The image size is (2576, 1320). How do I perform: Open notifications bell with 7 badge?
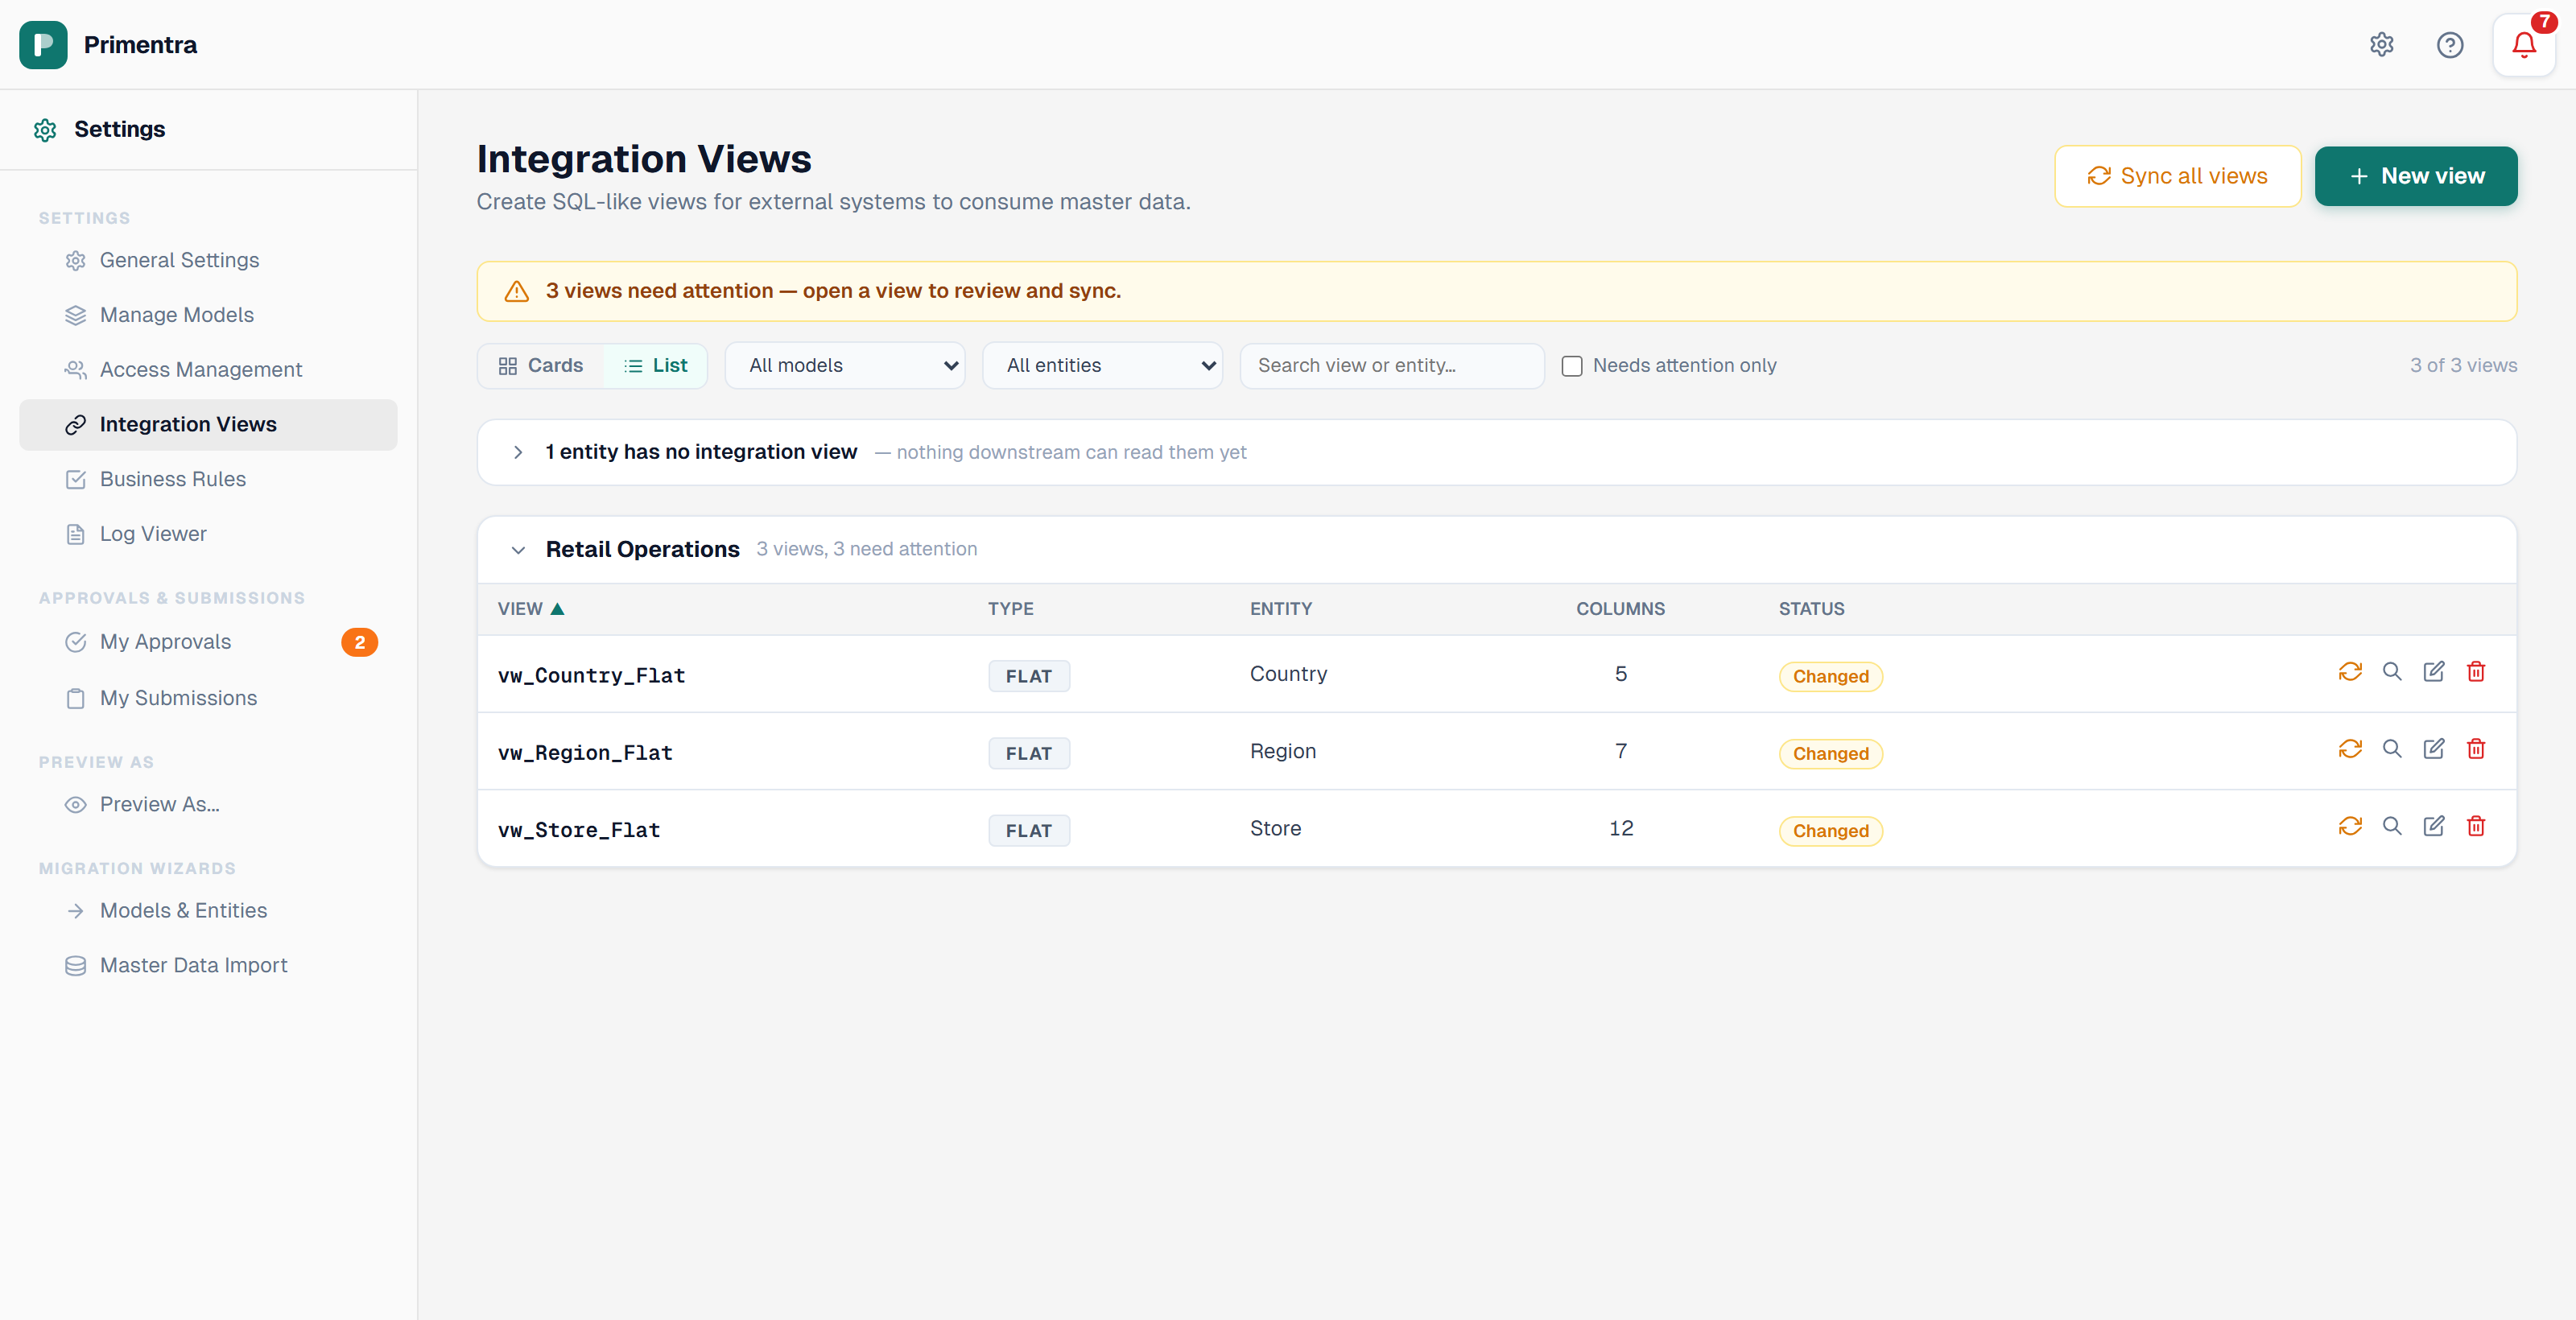[2524, 44]
